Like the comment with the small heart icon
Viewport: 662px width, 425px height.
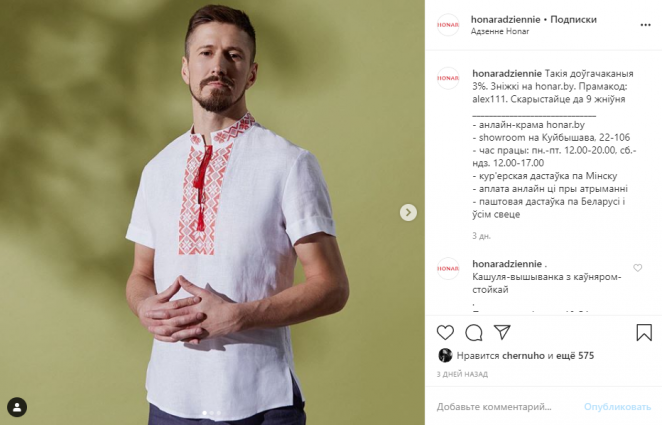pyautogui.click(x=638, y=268)
